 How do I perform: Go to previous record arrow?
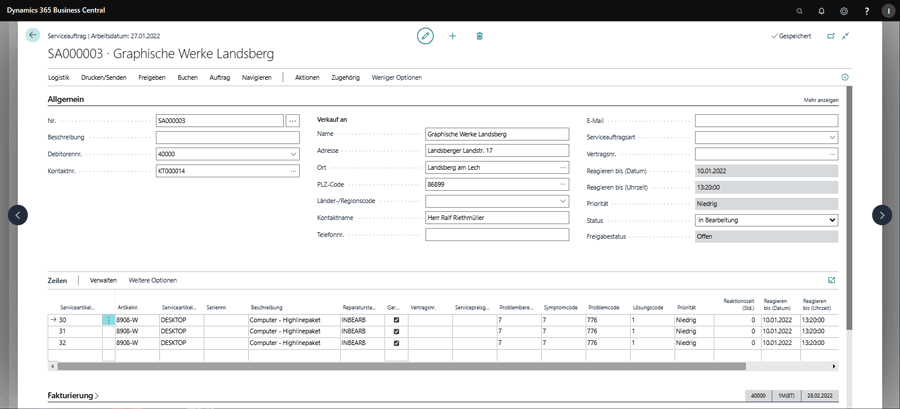(18, 215)
